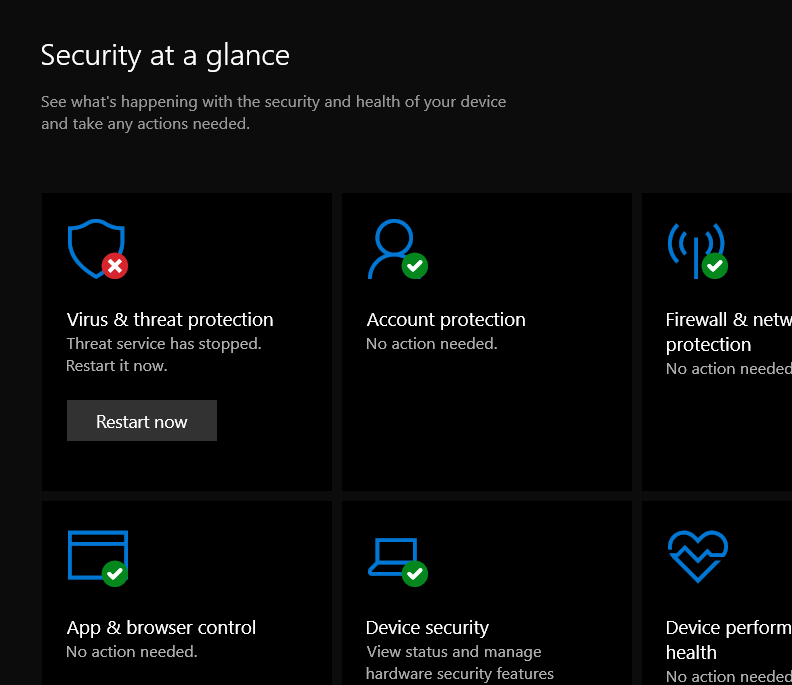Click 'See what's happening' description text
792x685 pixels.
273,113
